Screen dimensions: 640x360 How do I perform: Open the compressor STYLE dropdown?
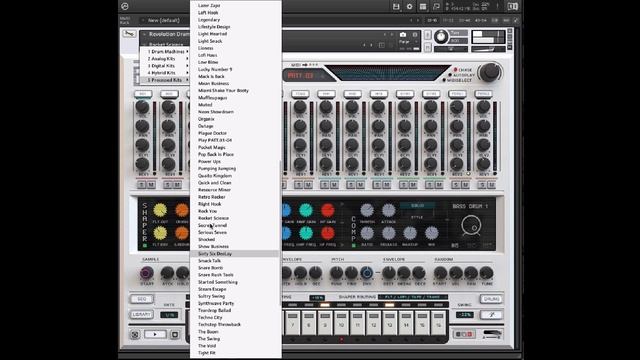pyautogui.click(x=417, y=206)
